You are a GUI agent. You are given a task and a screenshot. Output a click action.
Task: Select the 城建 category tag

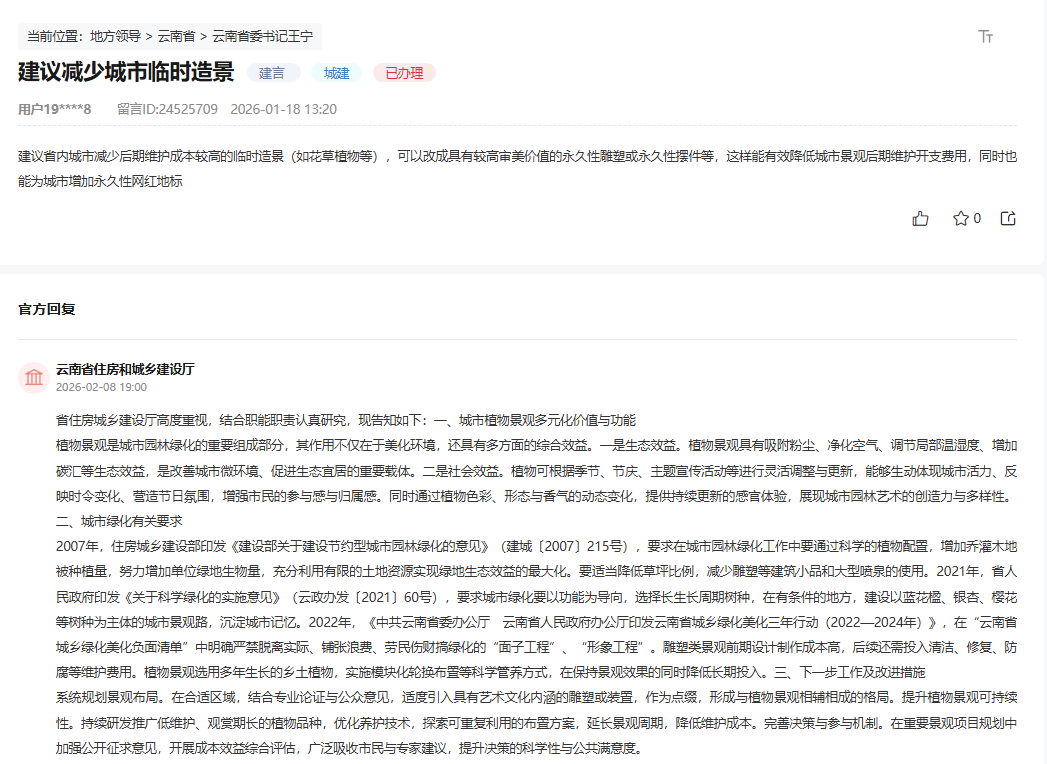pyautogui.click(x=336, y=72)
